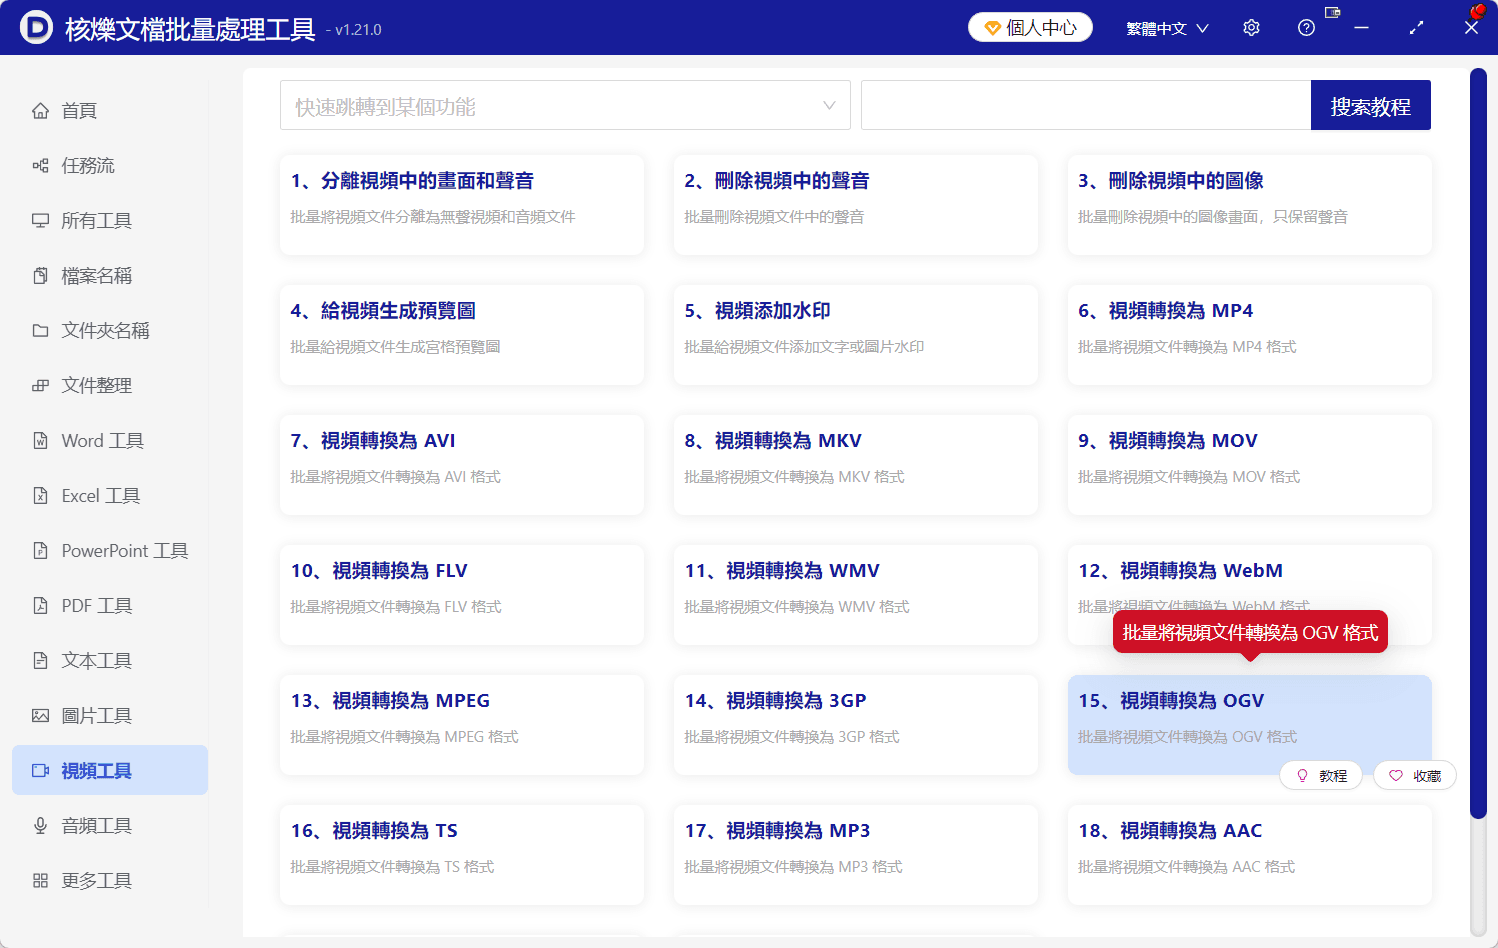Image resolution: width=1498 pixels, height=948 pixels.
Task: Open 檔案名稱 in the sidebar
Action: [110, 276]
